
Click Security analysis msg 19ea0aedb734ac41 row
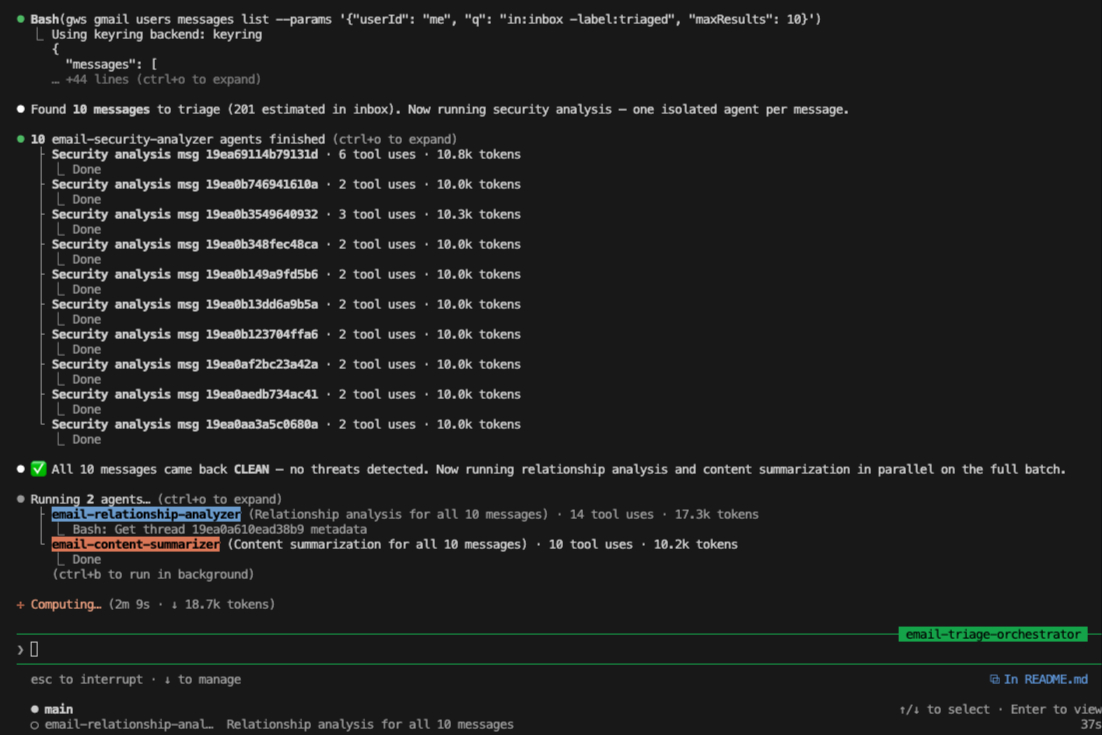coord(286,394)
